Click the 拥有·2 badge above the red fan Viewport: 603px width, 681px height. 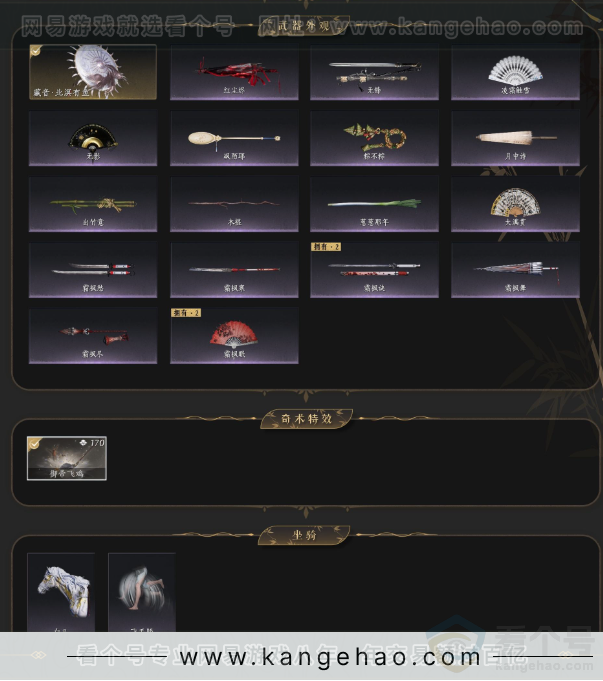186,313
